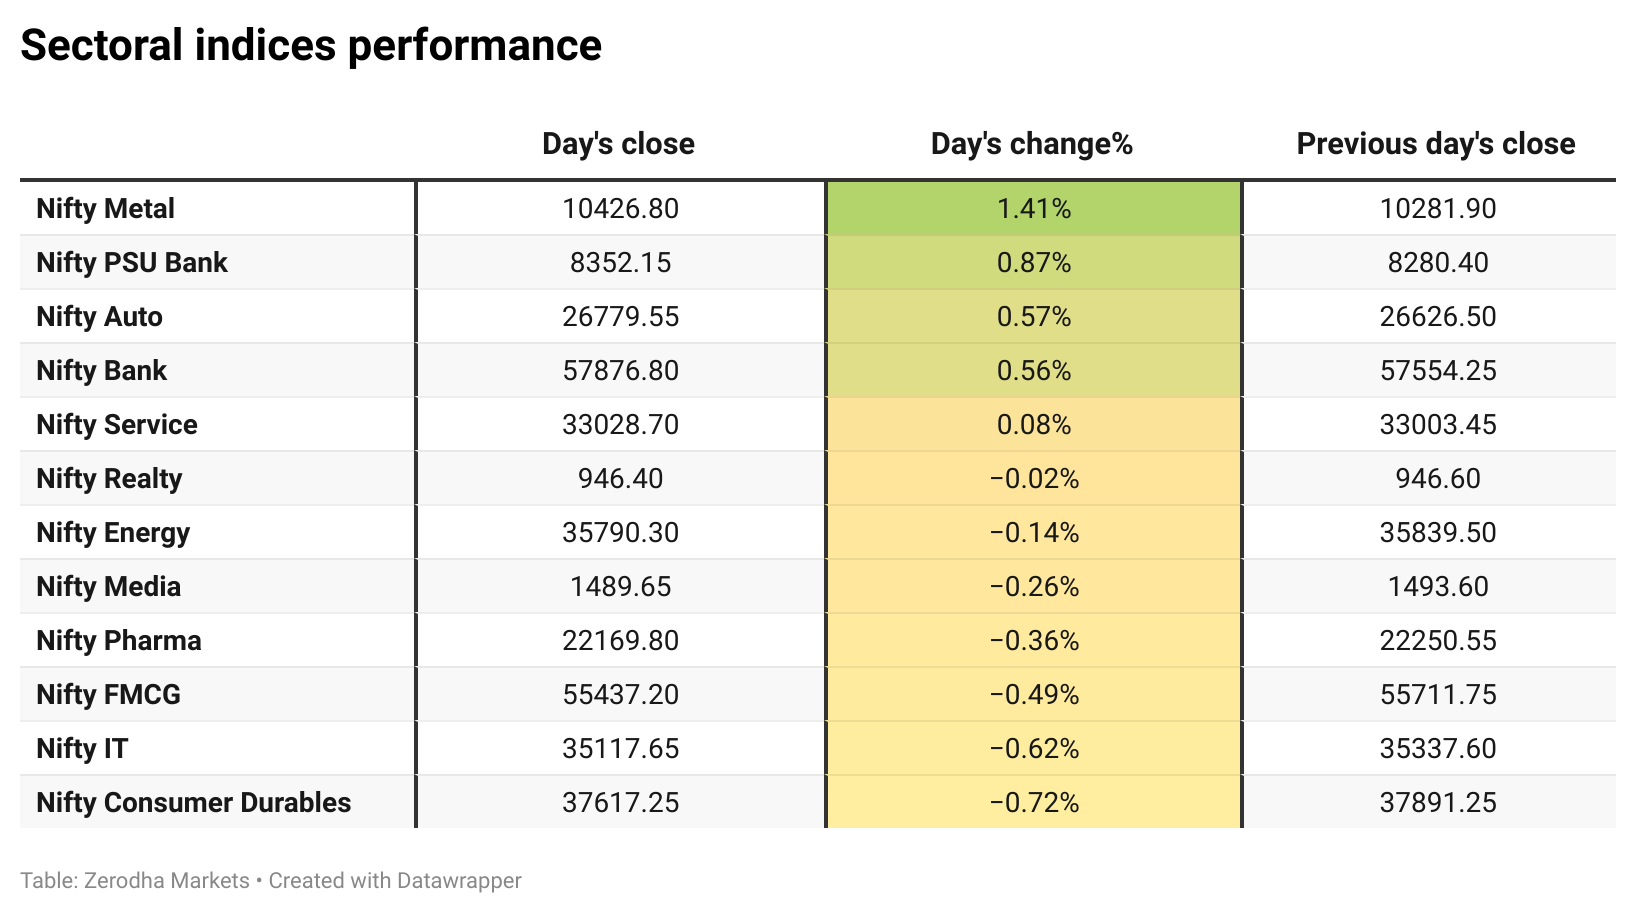Select the 0.87% change cell

[x=1034, y=262]
